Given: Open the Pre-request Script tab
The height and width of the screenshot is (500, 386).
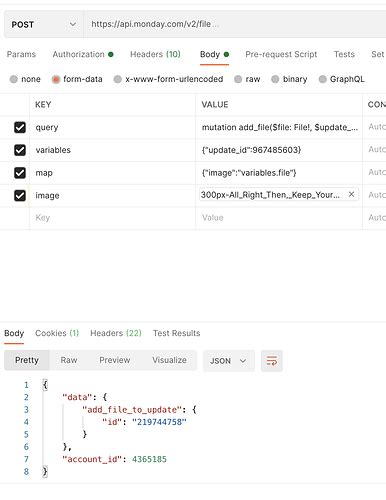Looking at the screenshot, I should pyautogui.click(x=281, y=54).
